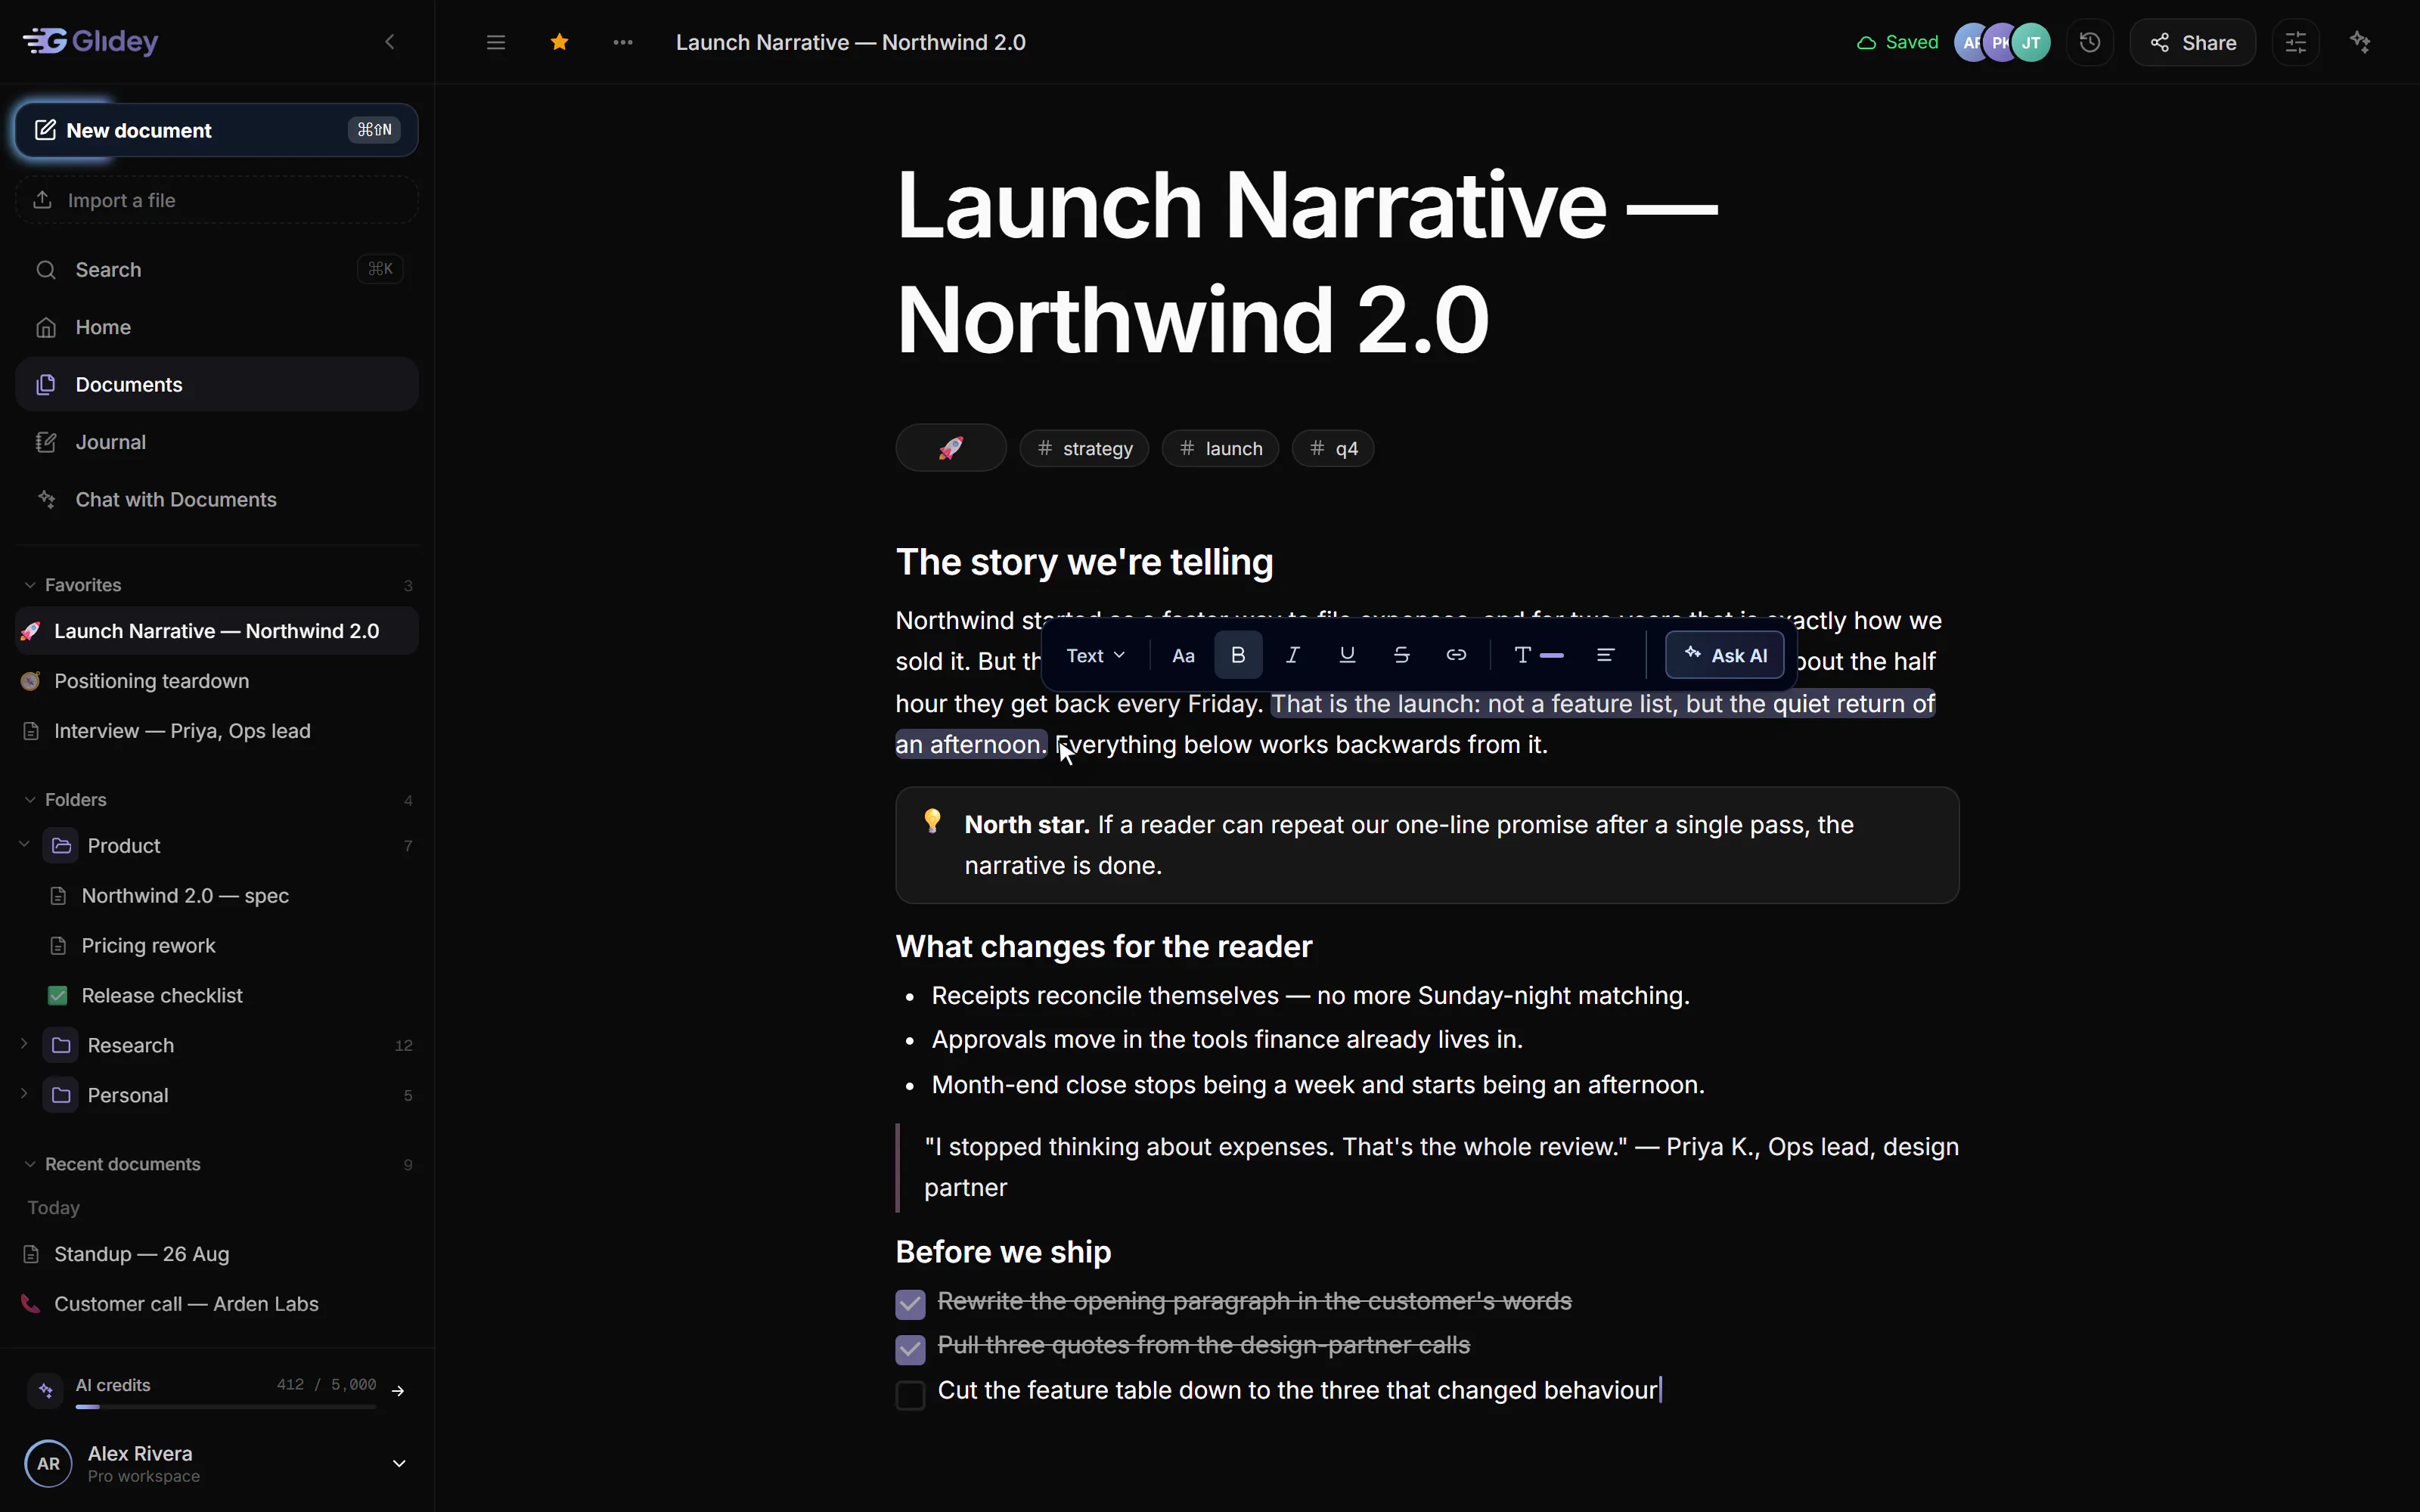Open the AI sparkle panel icon

[x=2361, y=42]
